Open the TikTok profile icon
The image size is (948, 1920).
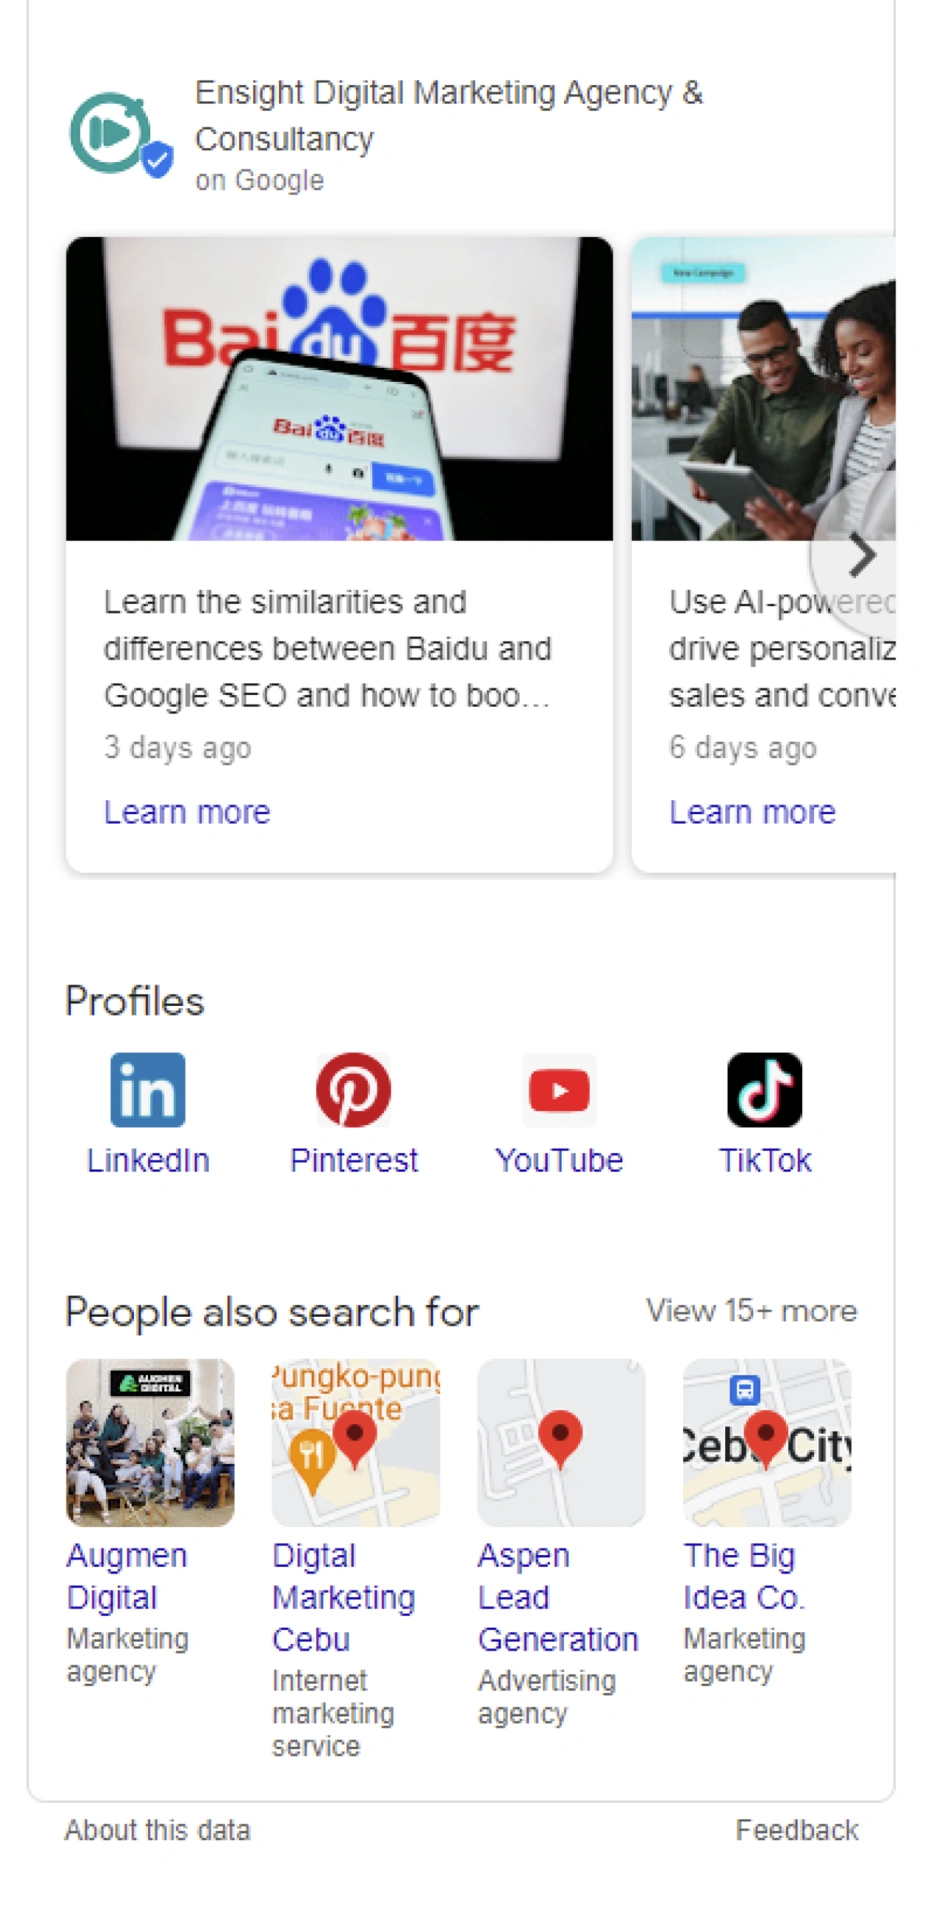pyautogui.click(x=765, y=1090)
